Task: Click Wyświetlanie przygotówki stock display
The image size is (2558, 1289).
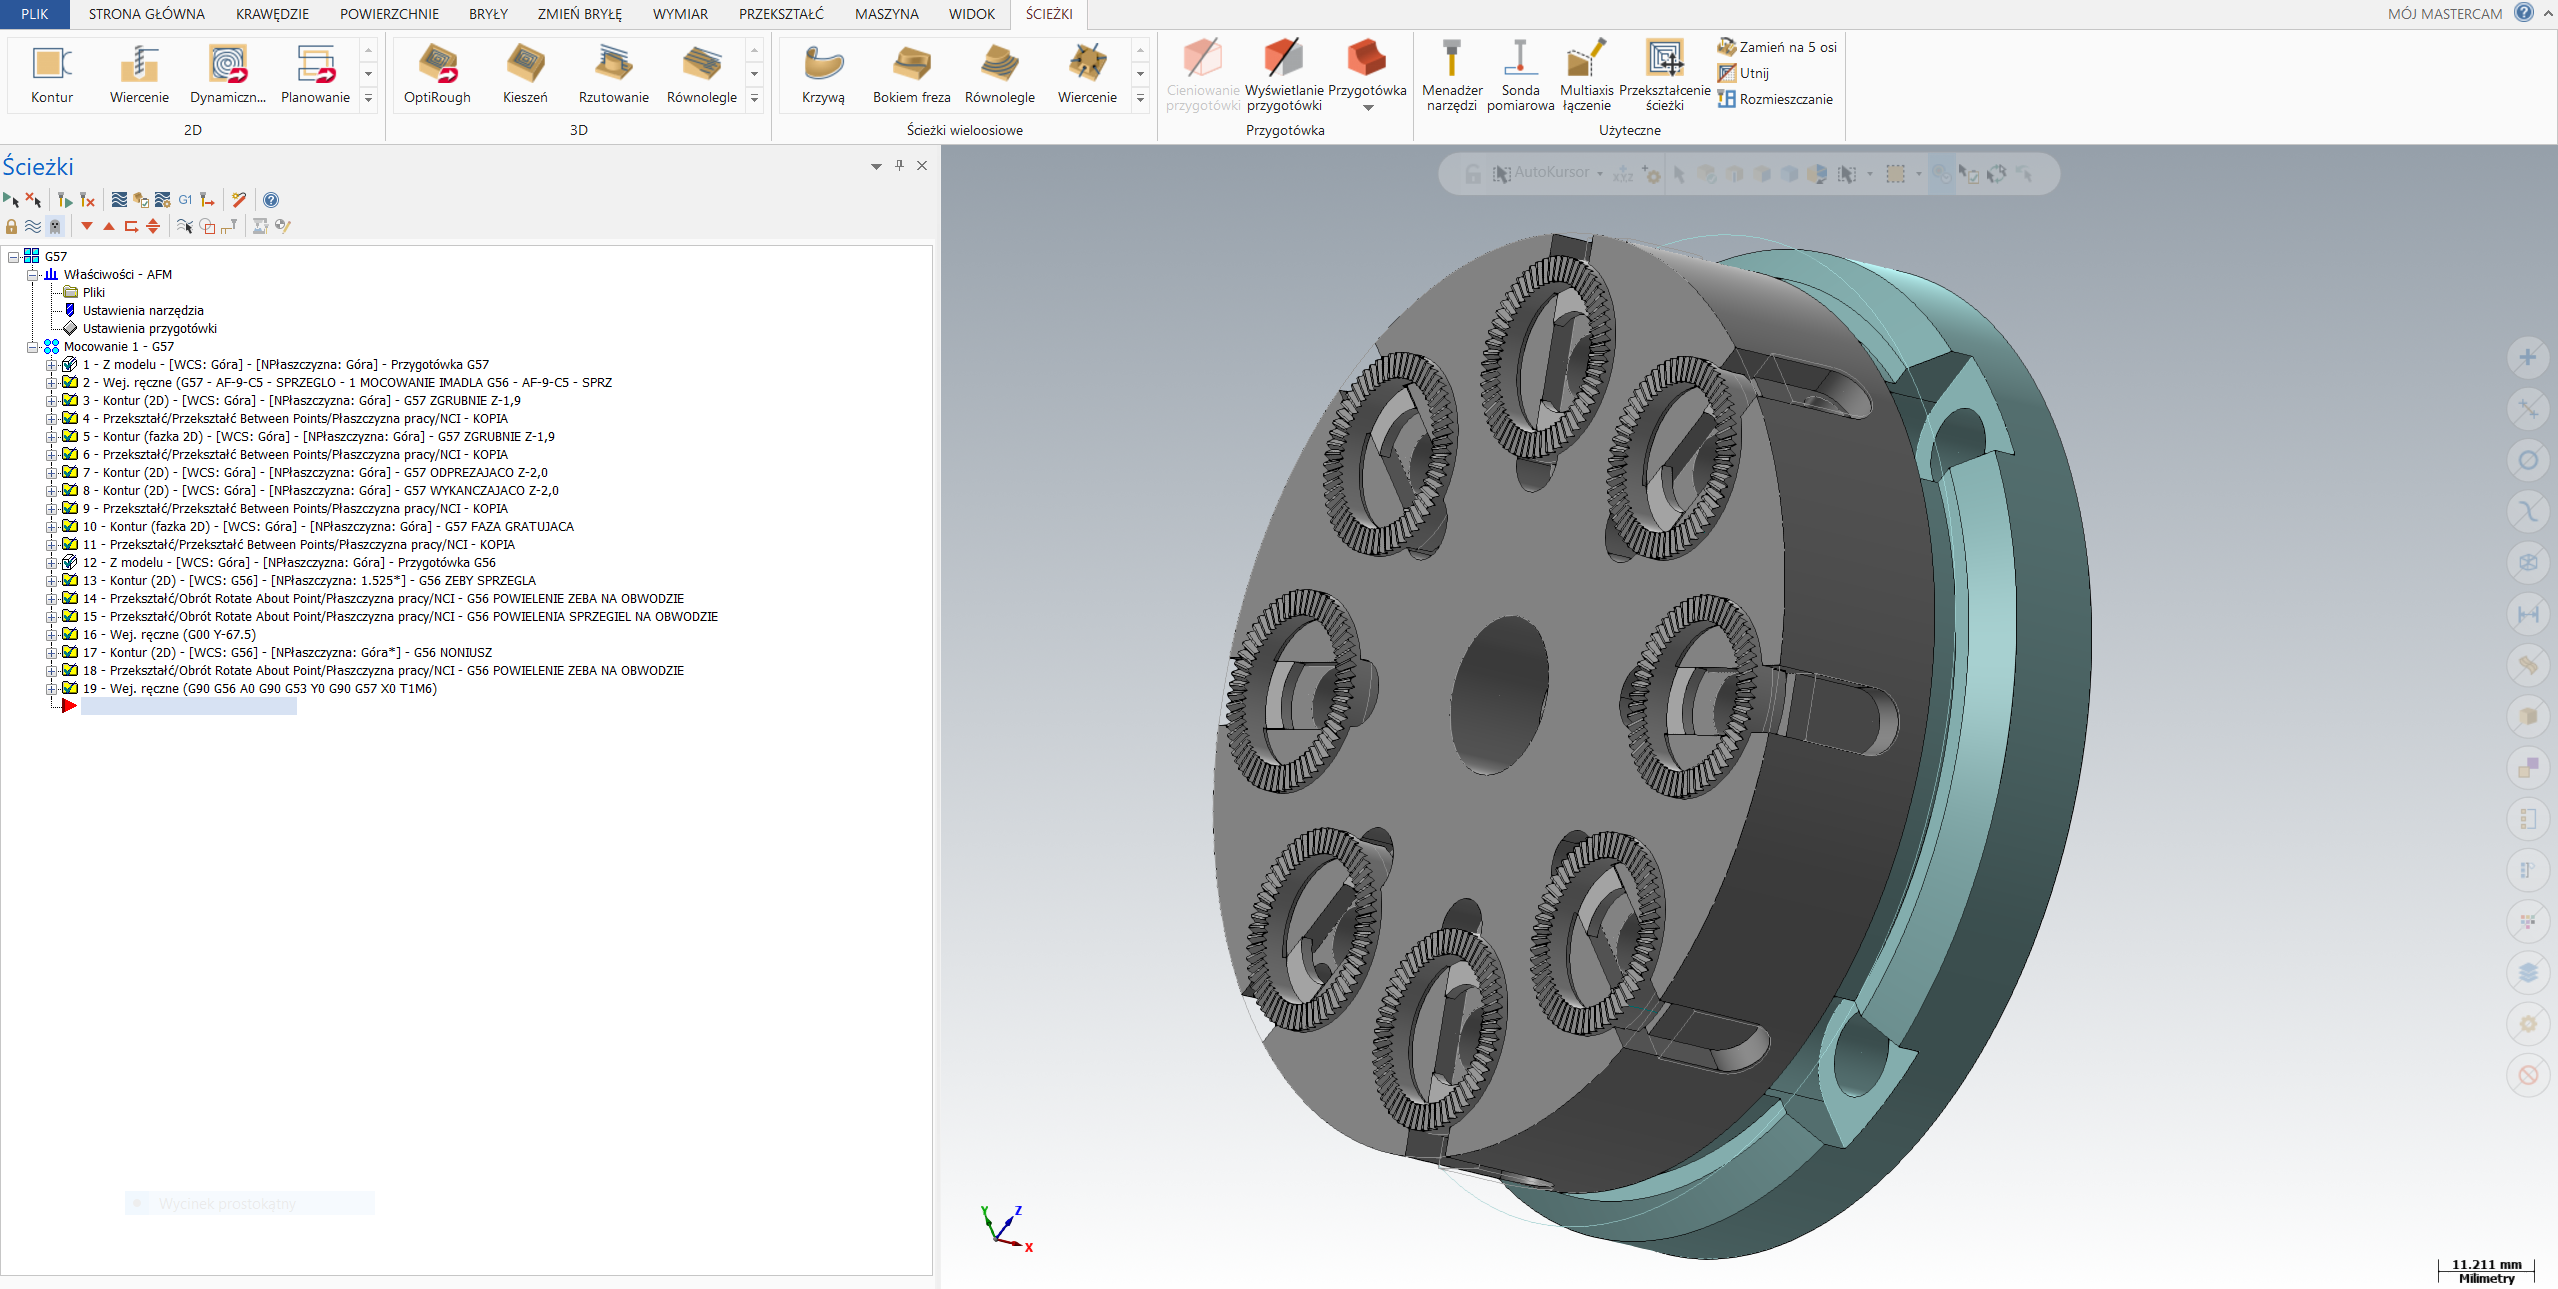Action: [1284, 76]
